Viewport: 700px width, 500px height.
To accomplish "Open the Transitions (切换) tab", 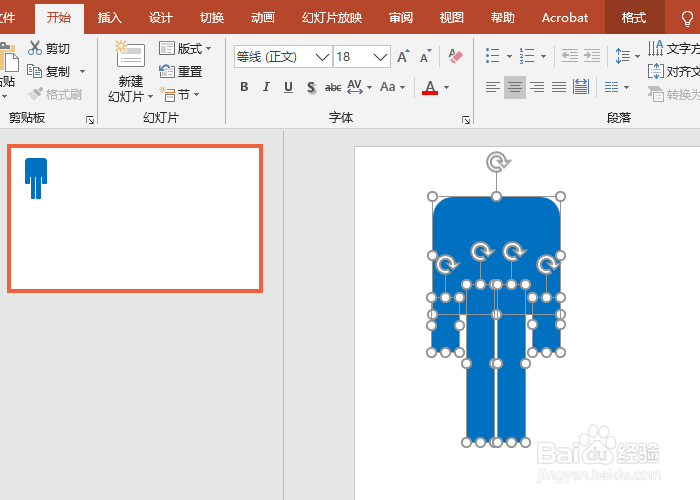I will pos(212,18).
